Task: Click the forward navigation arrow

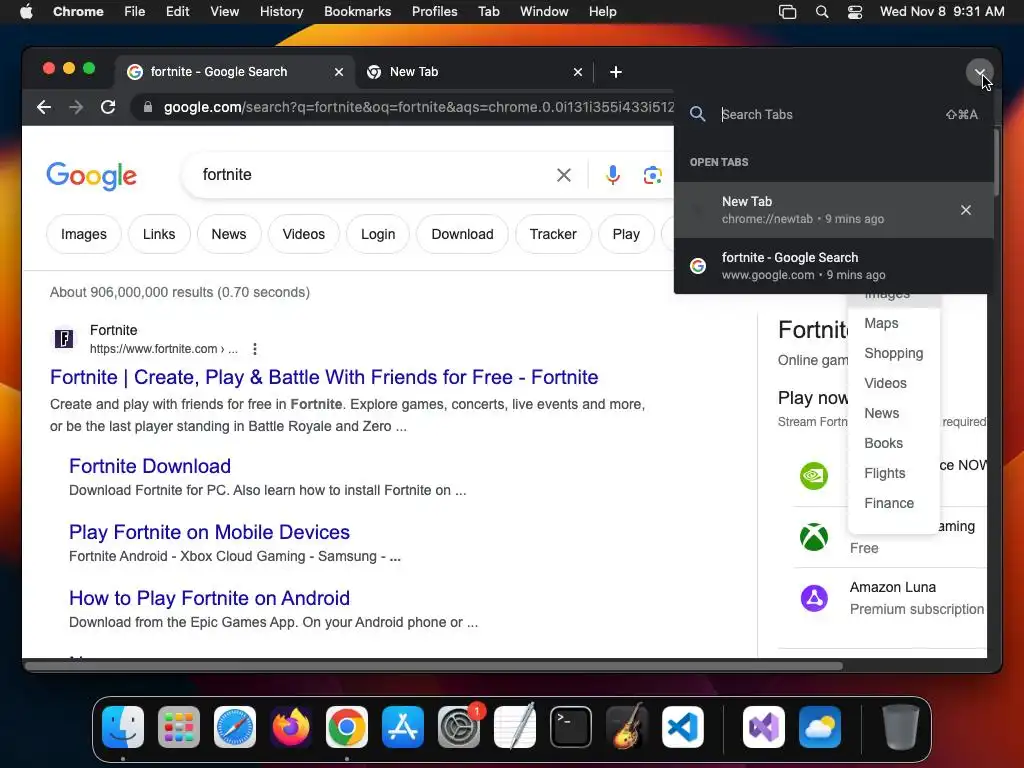Action: pyautogui.click(x=76, y=107)
